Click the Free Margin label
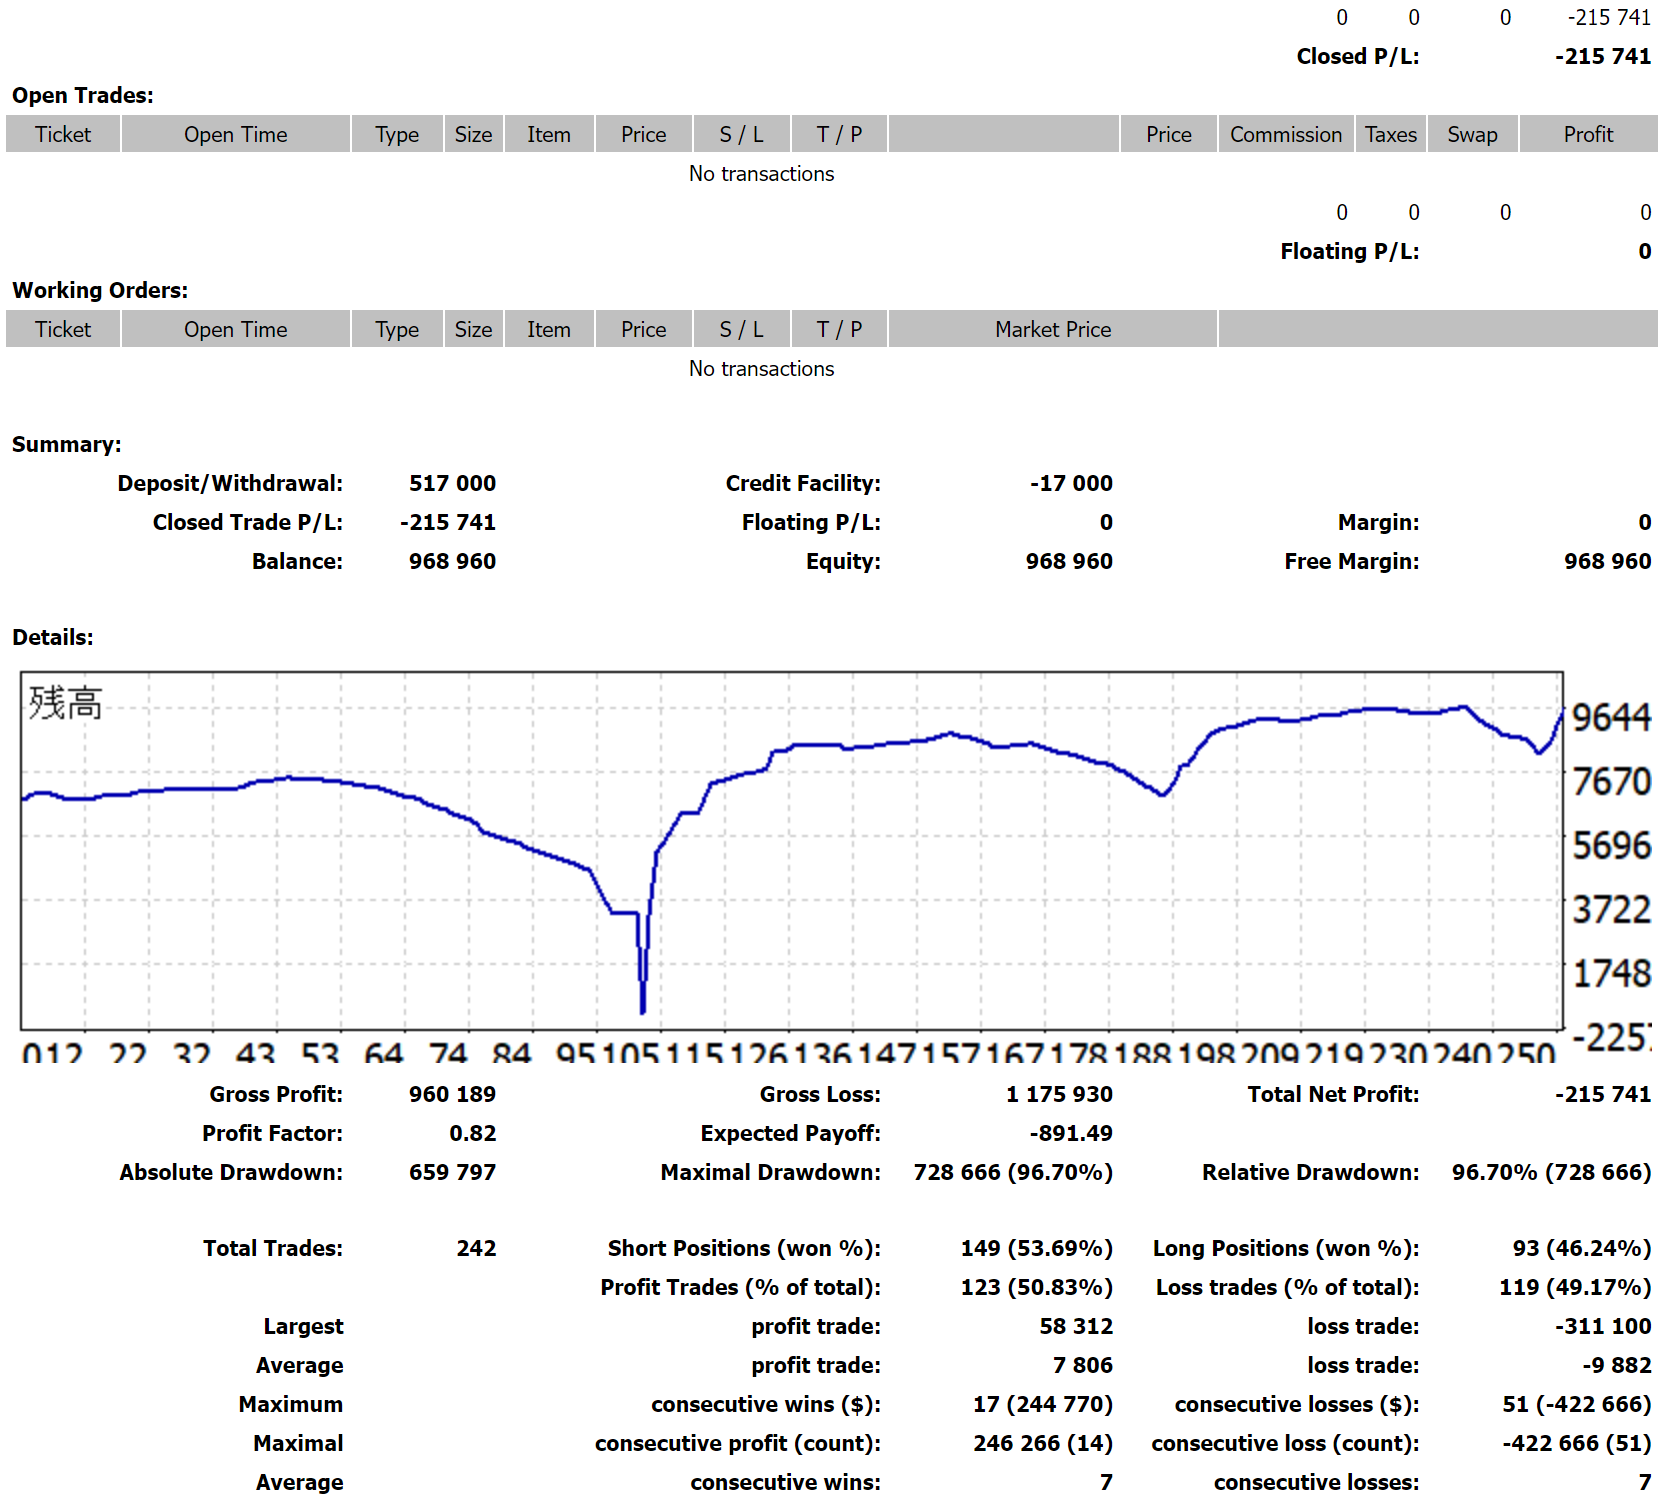This screenshot has height=1502, width=1663. pos(1352,561)
